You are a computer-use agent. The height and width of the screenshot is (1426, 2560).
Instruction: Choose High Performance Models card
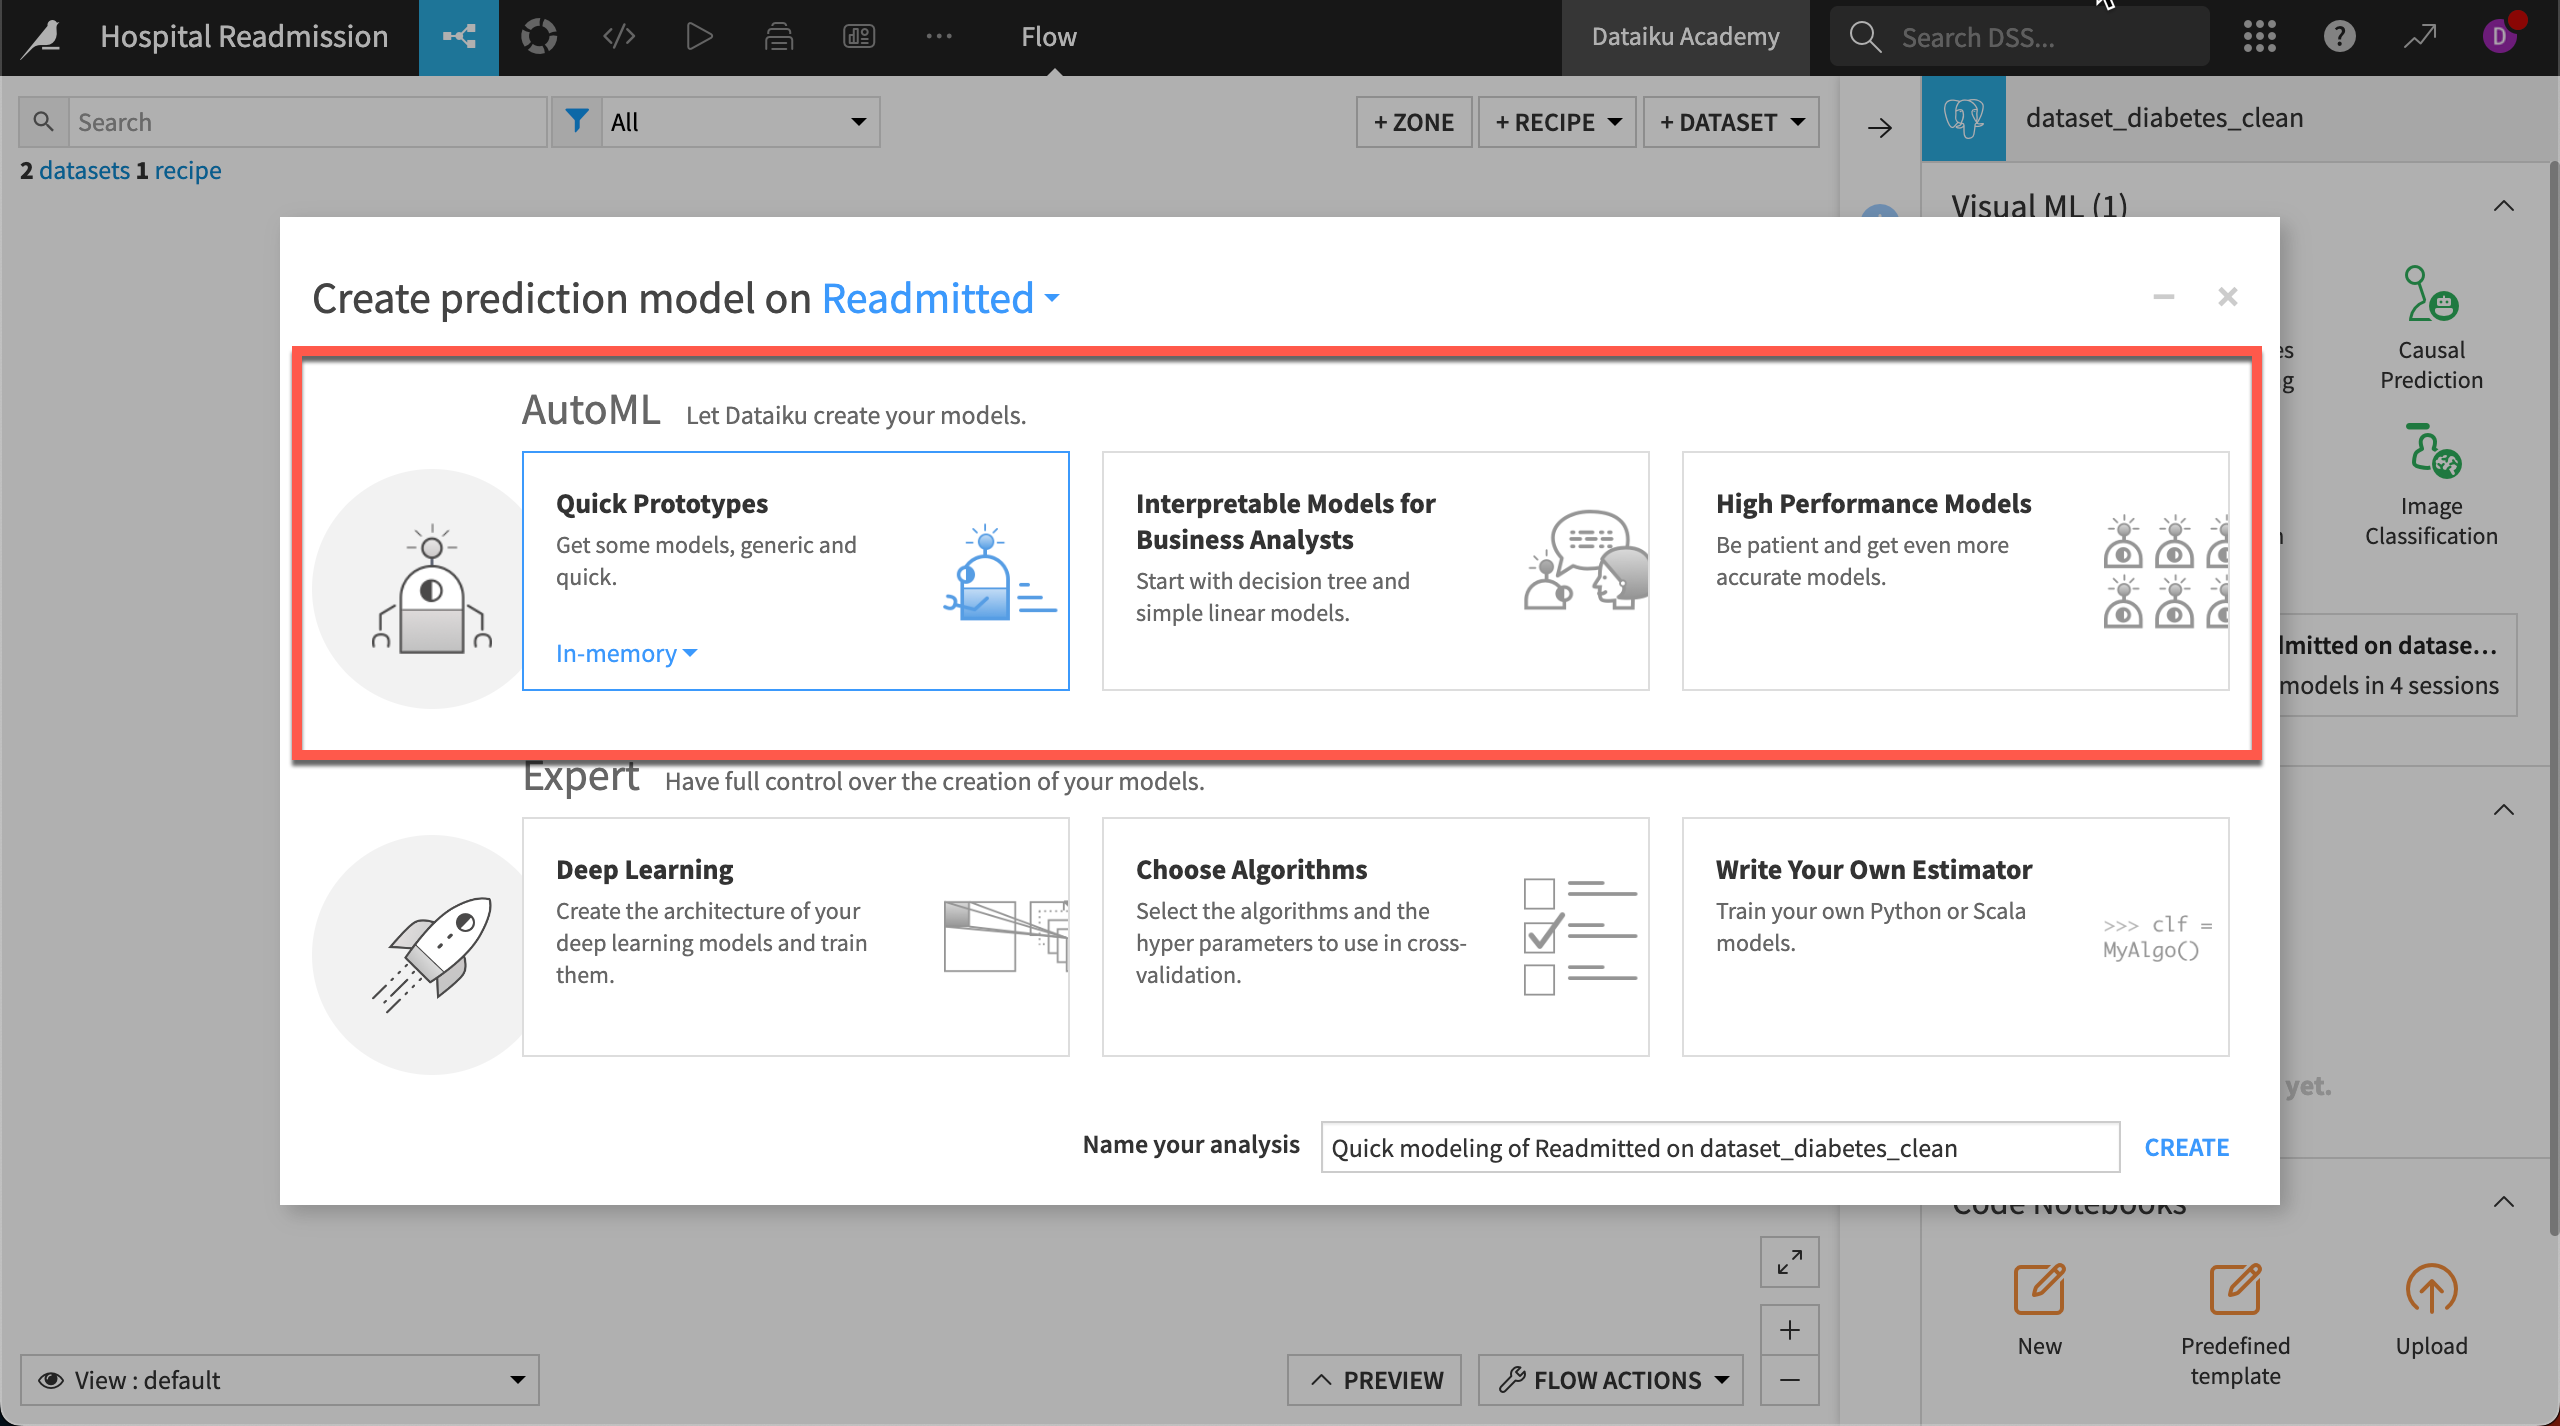pyautogui.click(x=1955, y=570)
